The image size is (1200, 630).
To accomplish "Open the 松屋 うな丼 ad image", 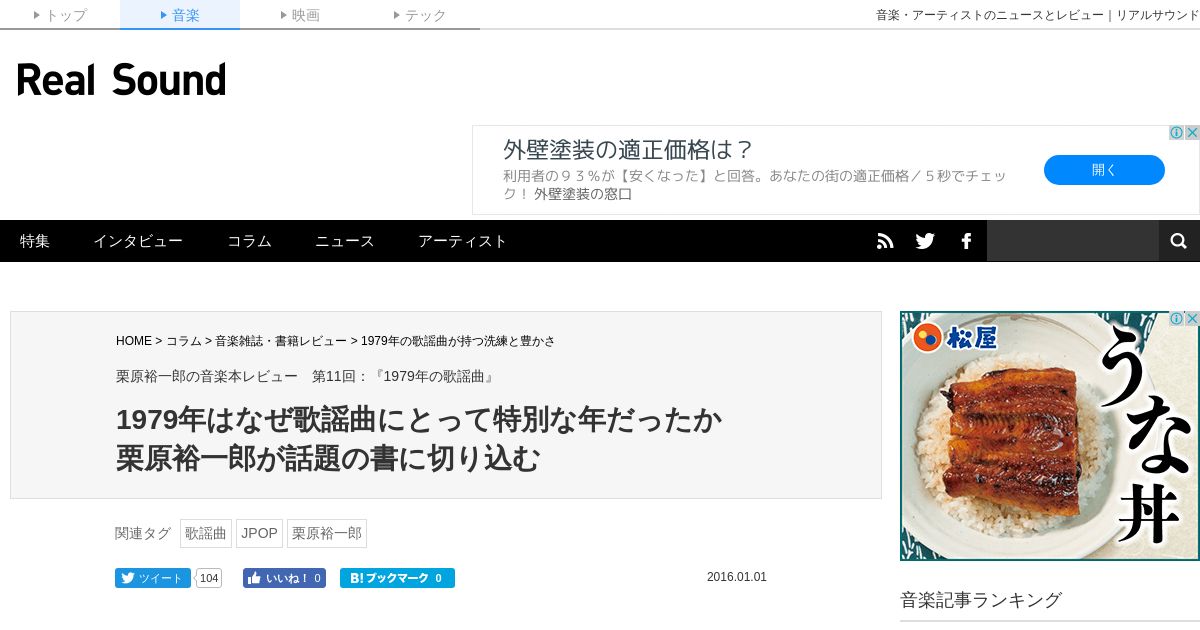I will pyautogui.click(x=1050, y=436).
